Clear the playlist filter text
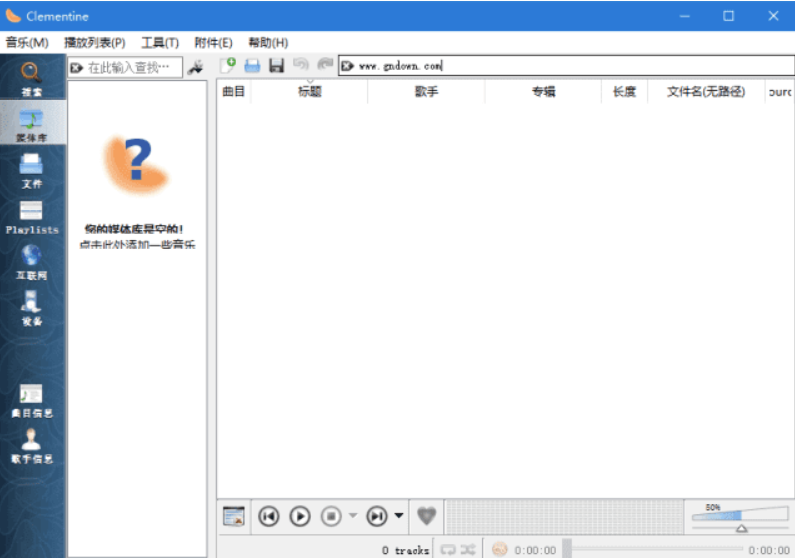 [347, 66]
